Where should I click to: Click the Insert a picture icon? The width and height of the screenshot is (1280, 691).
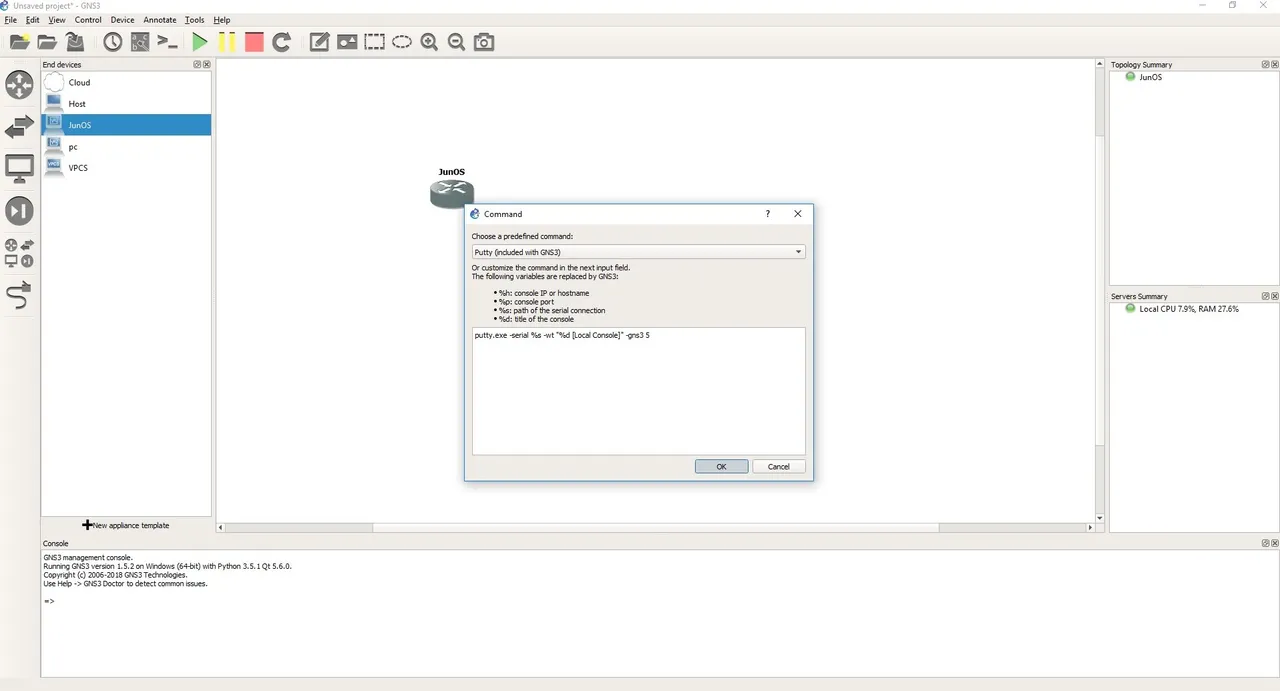tap(347, 42)
